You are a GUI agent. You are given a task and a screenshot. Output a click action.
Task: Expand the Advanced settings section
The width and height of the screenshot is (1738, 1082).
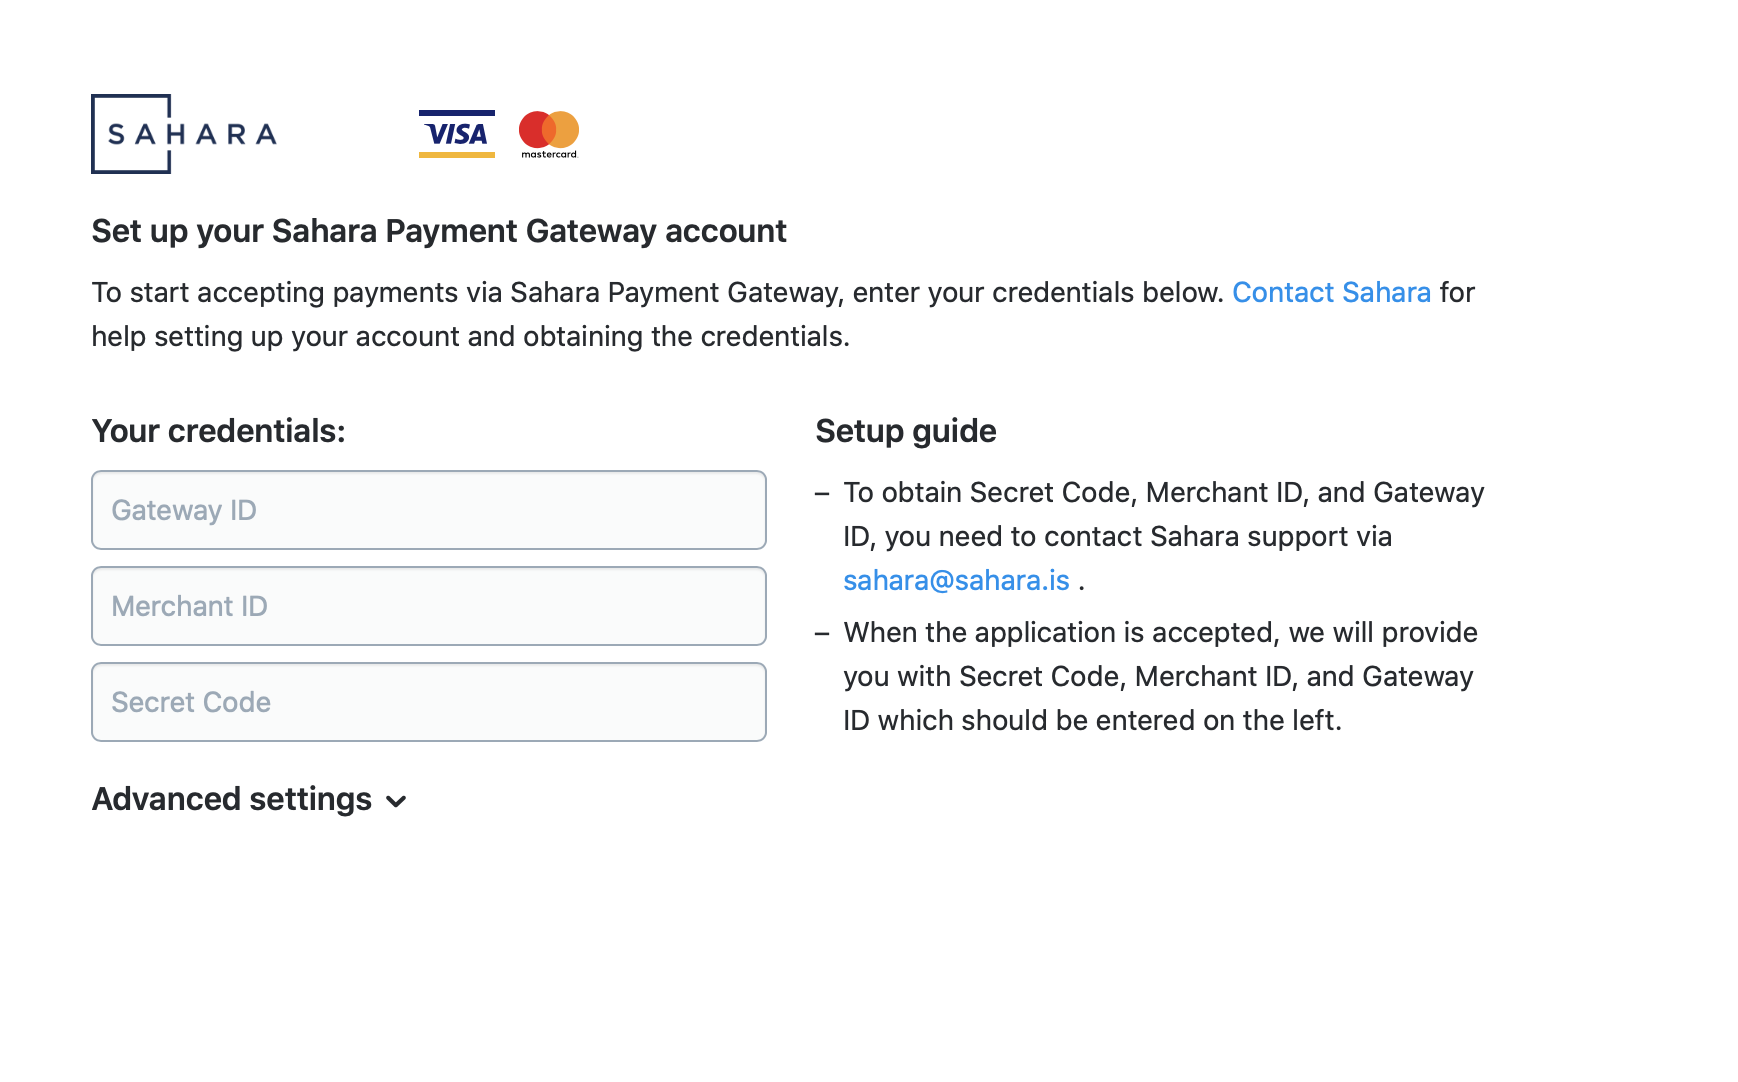(x=232, y=799)
